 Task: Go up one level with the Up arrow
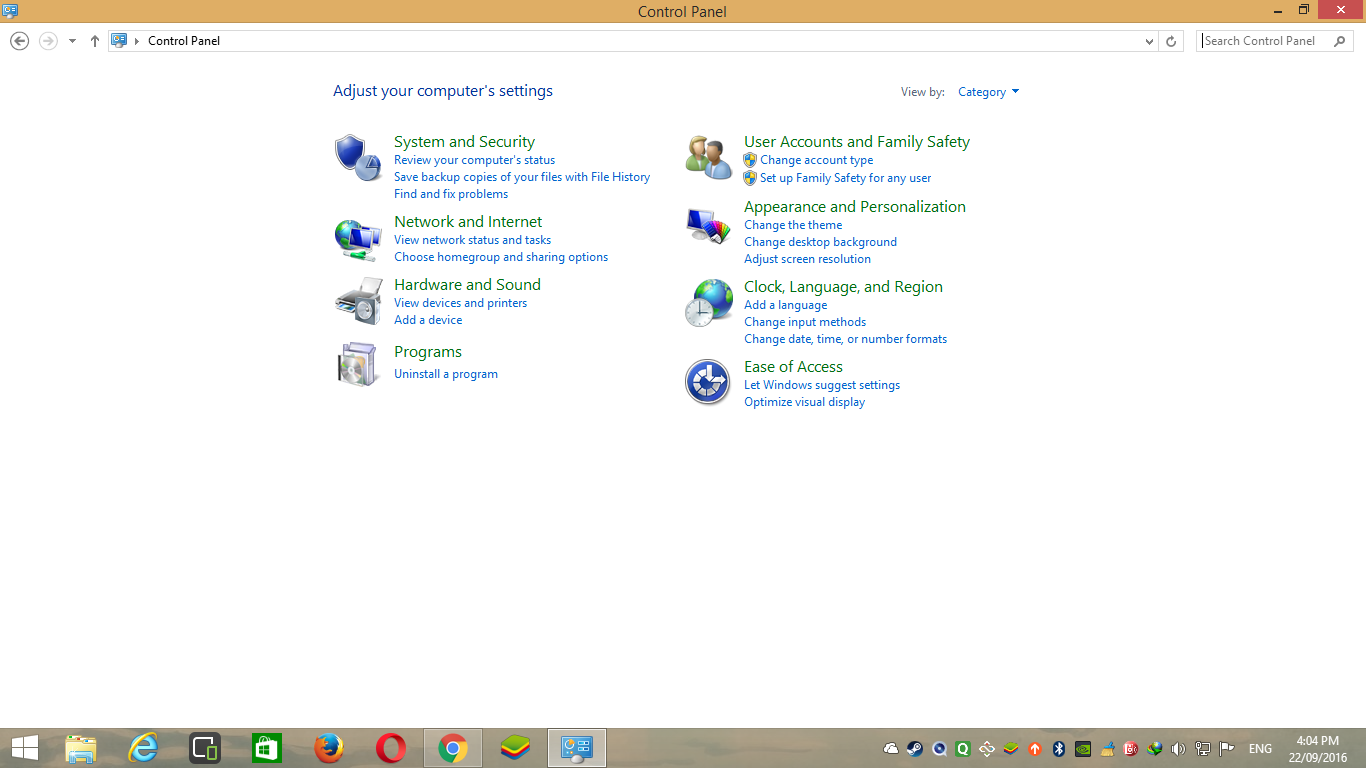(x=95, y=41)
